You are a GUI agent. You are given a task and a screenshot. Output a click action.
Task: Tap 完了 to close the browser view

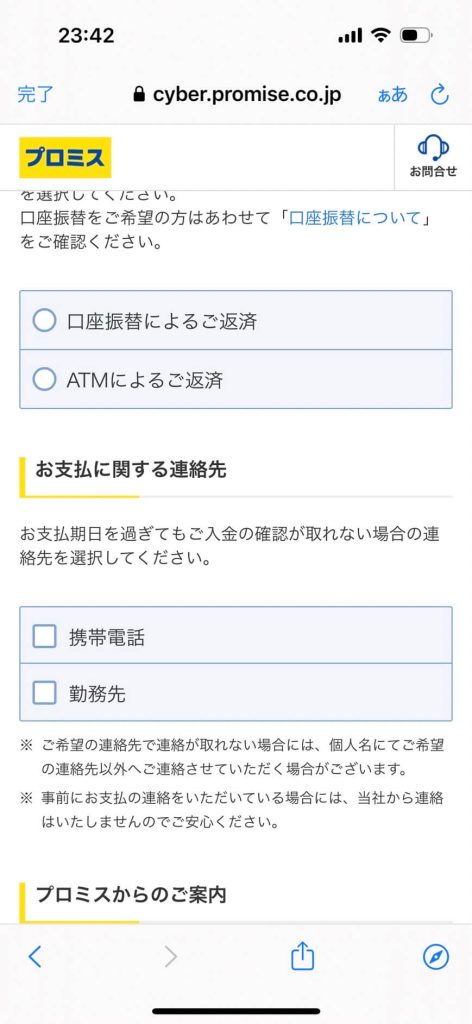coord(35,95)
